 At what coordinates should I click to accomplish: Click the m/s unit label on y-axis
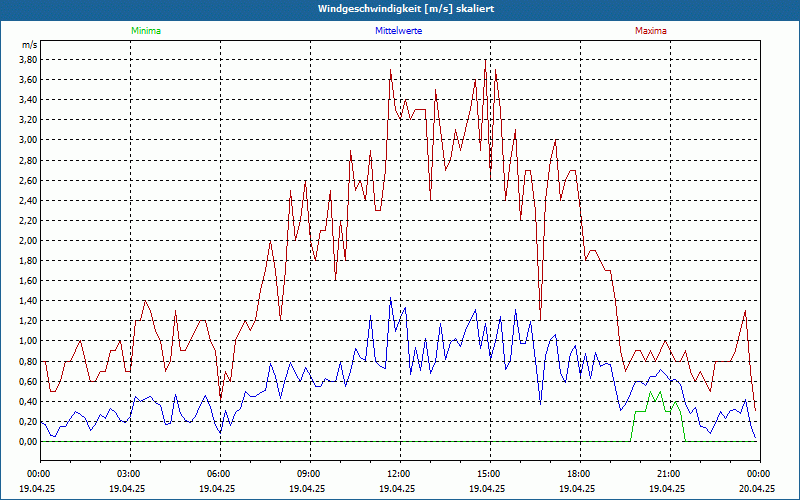click(29, 45)
